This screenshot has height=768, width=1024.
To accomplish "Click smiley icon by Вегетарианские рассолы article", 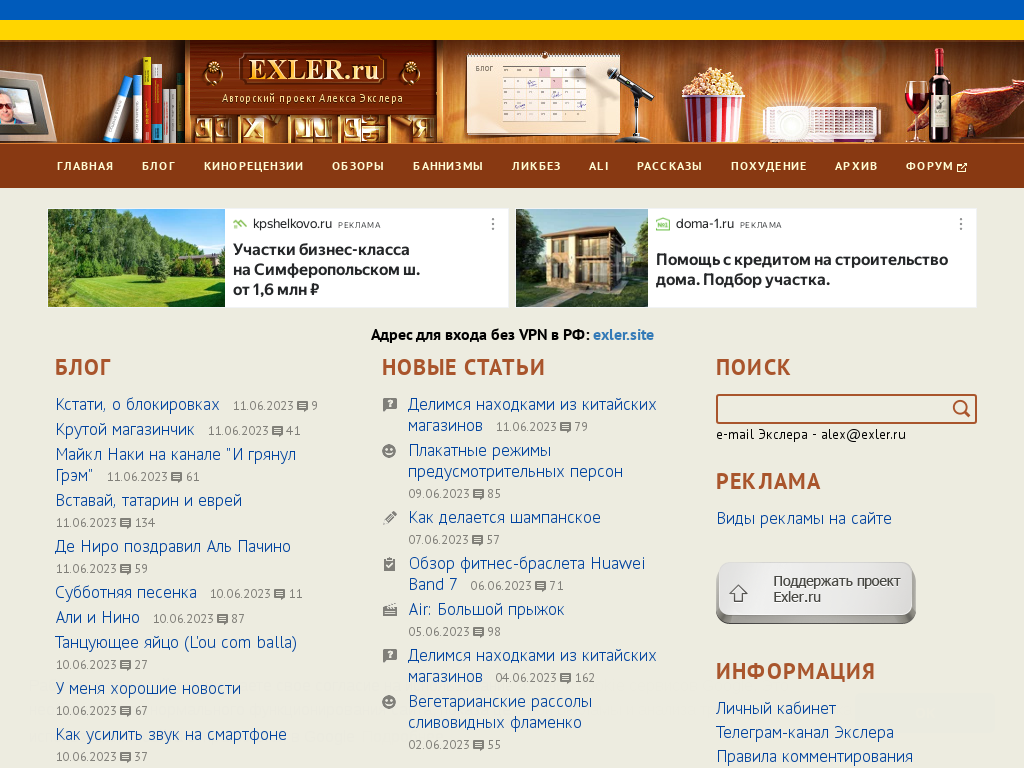I will [389, 702].
